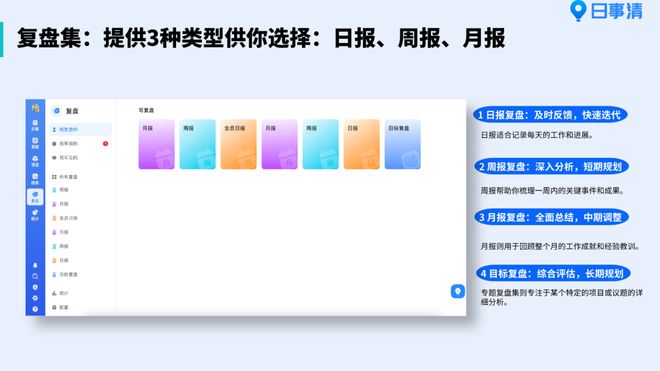Click the chat bubble icon in the blue sidebar
Screen dimensions: 660x371
pyautogui.click(x=35, y=276)
